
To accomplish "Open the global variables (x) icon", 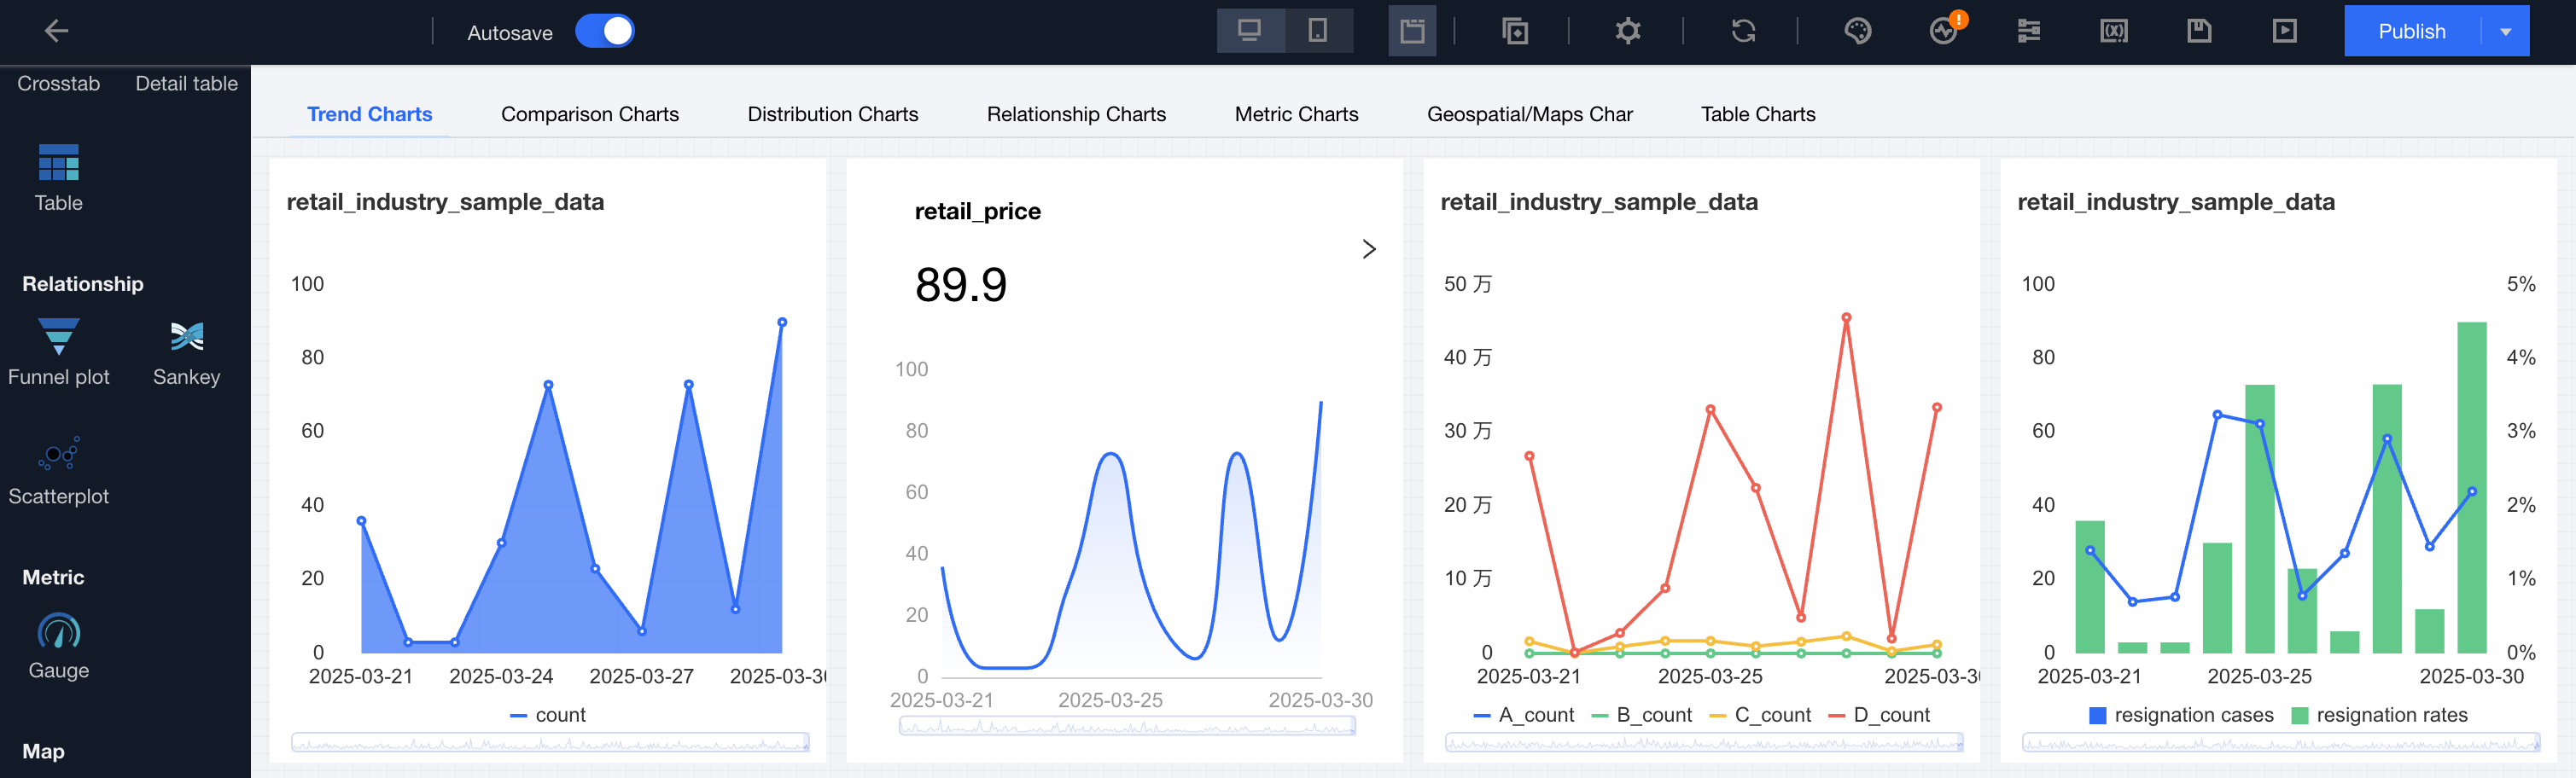I will [2113, 31].
